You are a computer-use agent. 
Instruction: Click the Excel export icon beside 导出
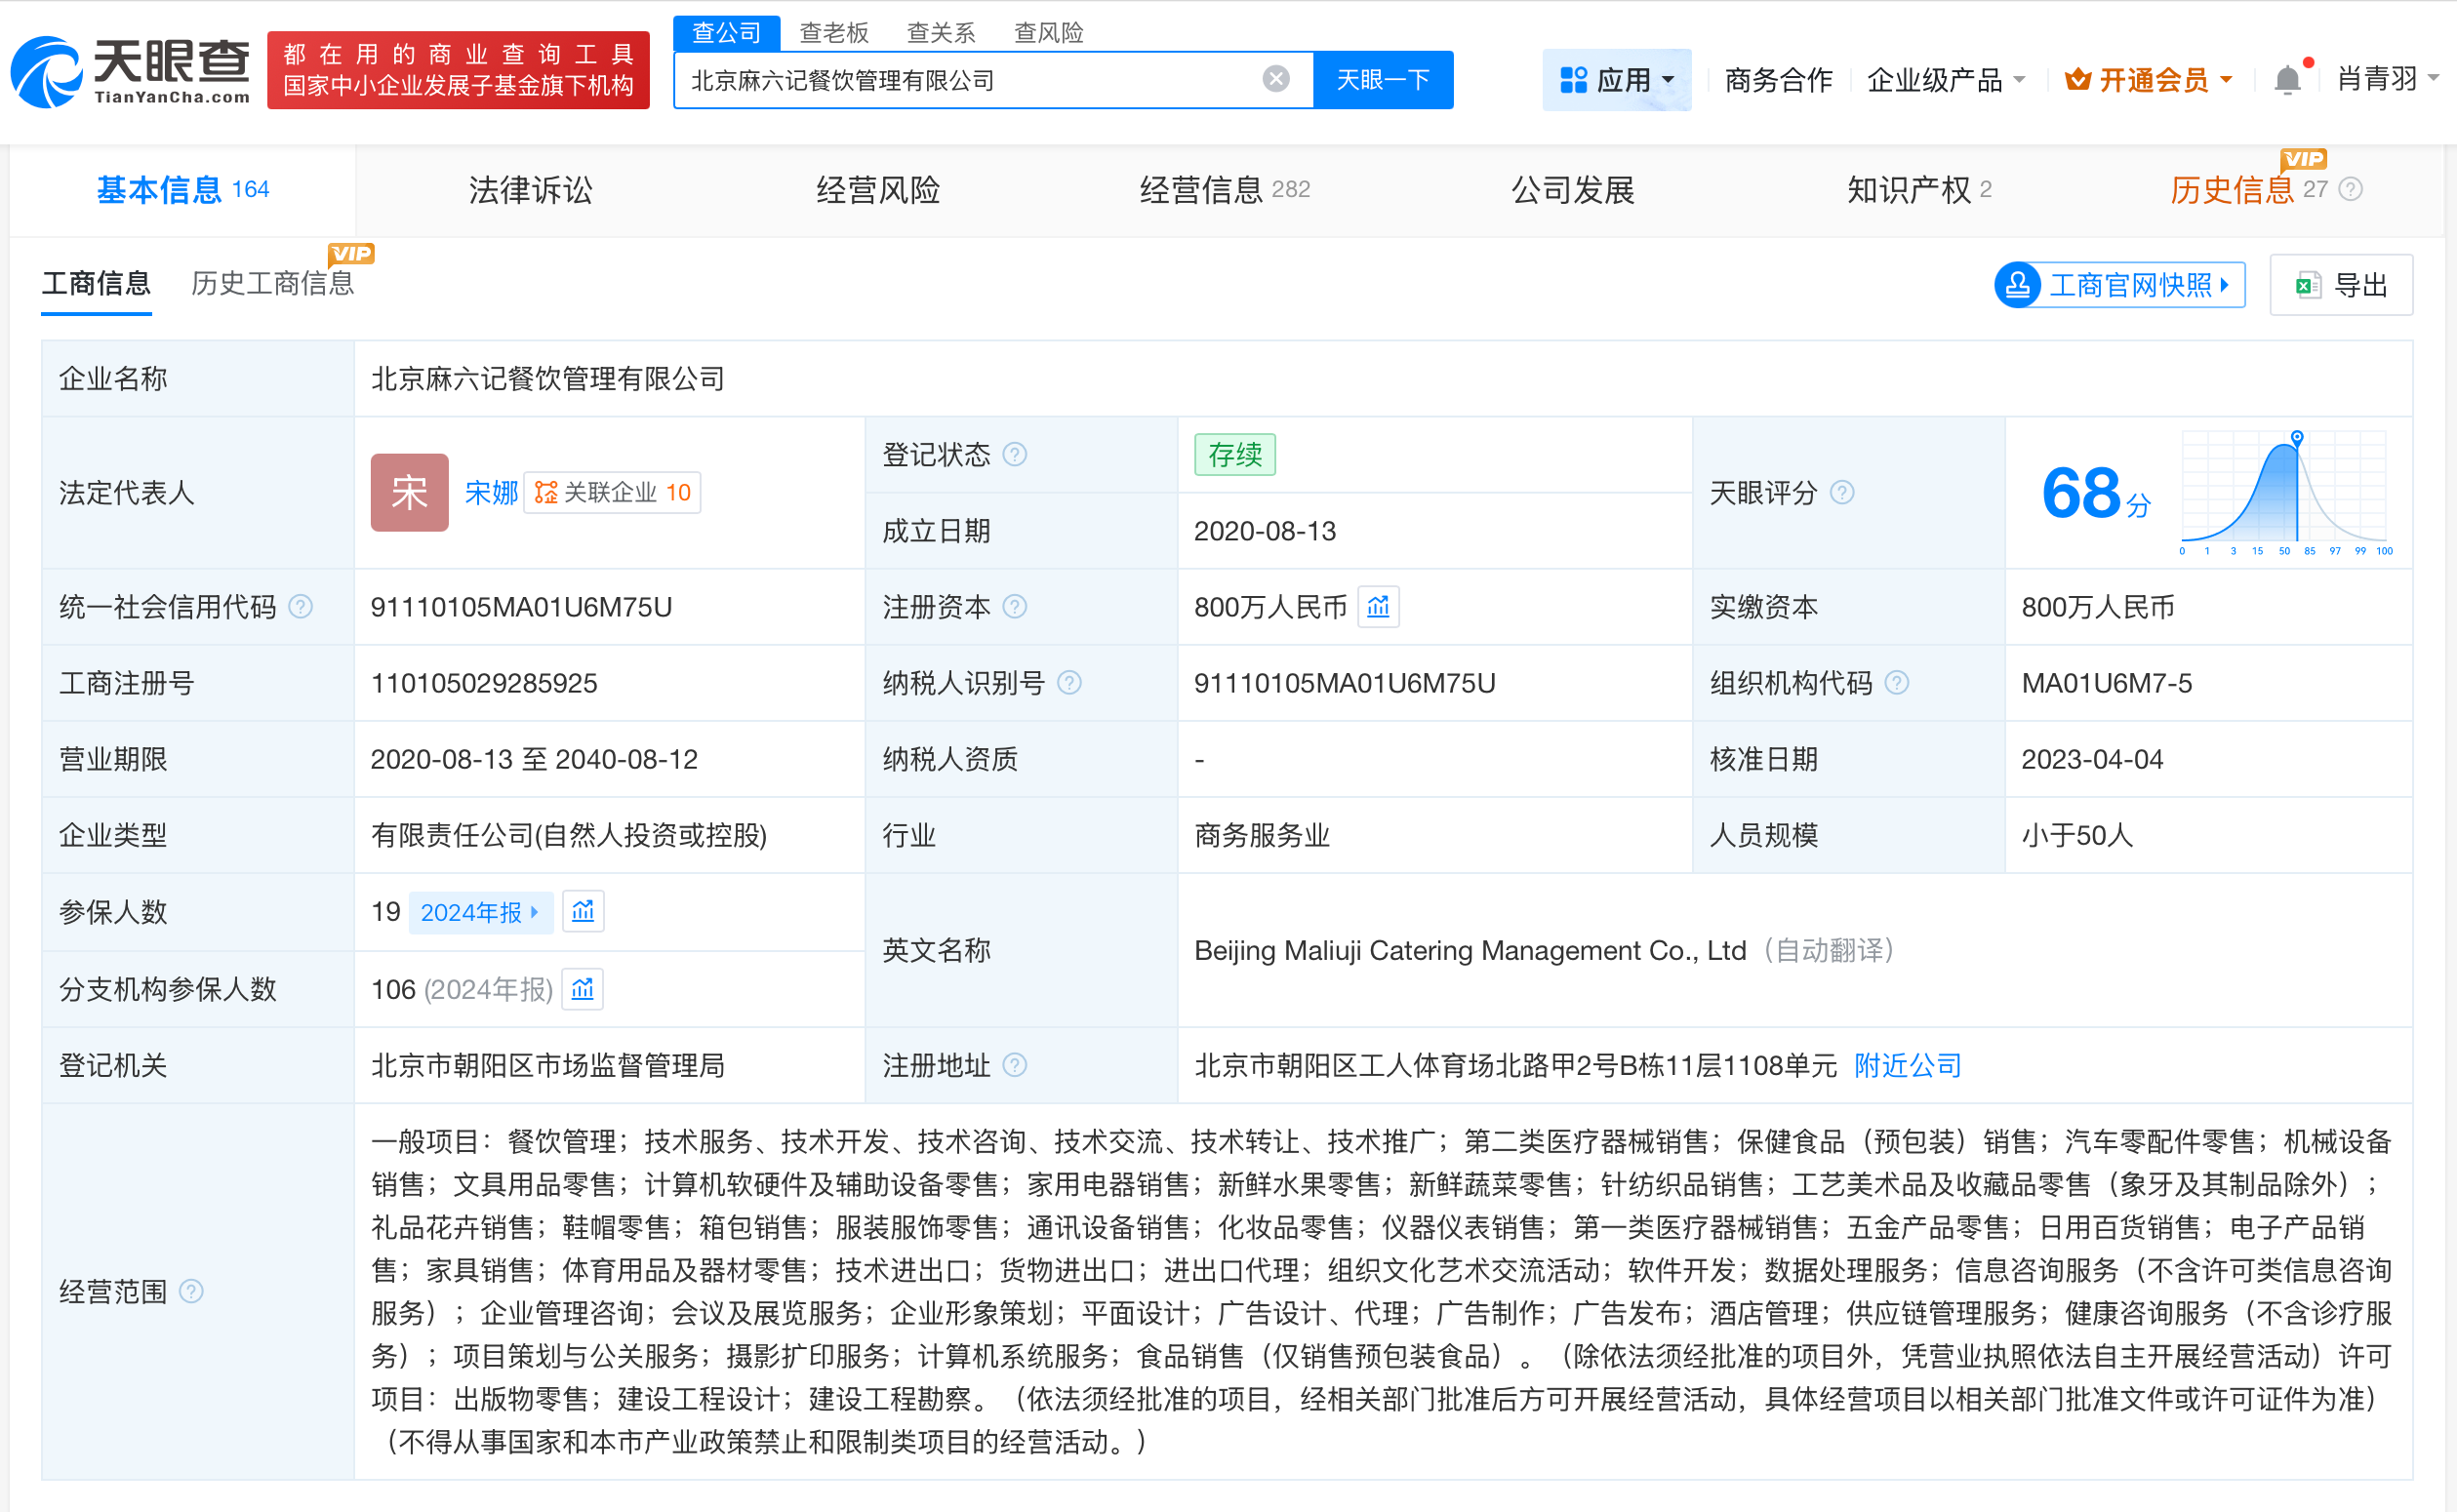point(2307,285)
